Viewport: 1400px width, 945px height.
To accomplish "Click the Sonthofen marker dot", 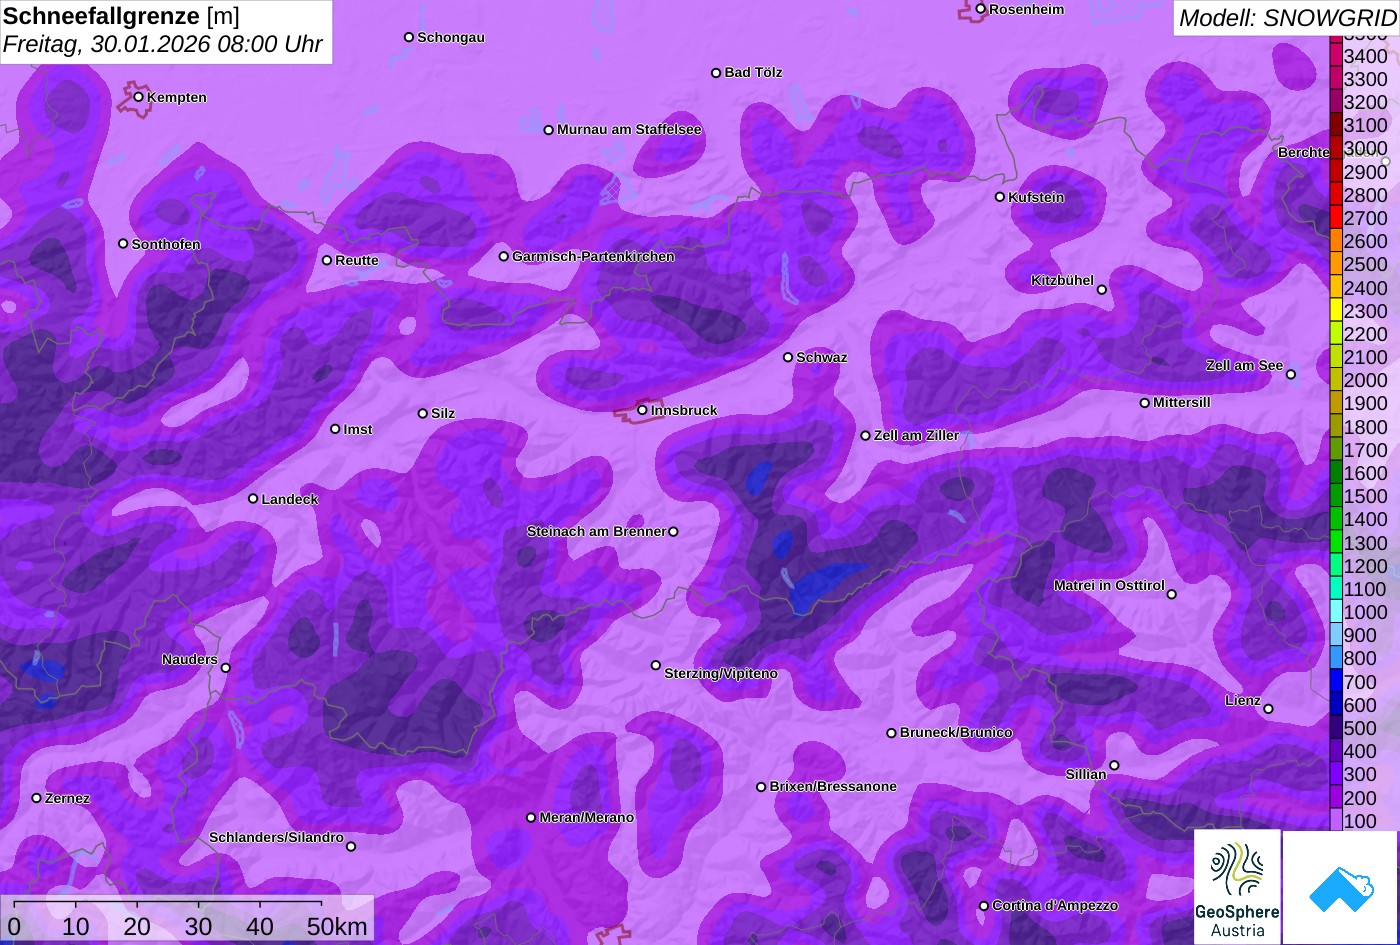I will pyautogui.click(x=124, y=244).
